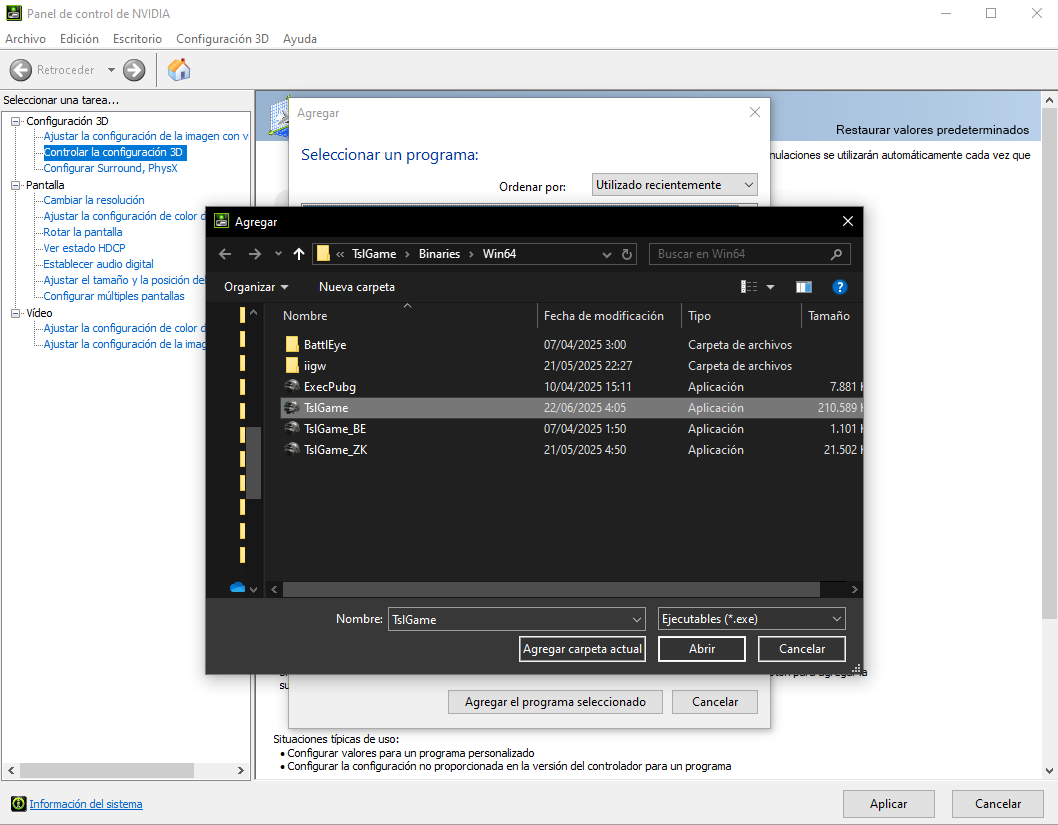This screenshot has height=825, width=1058.
Task: Open the Archivo menu
Action: pos(26,38)
